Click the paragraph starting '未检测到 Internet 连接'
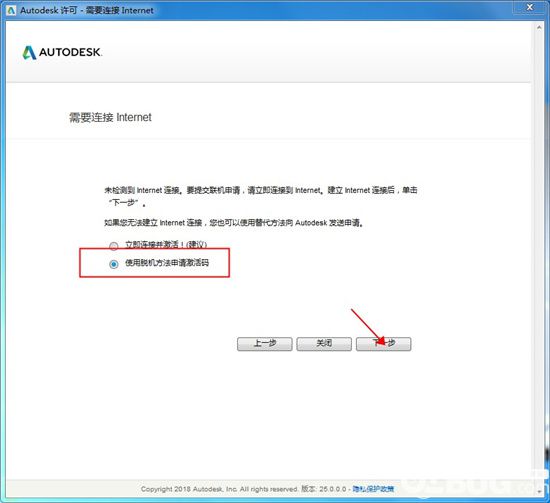Screen dimensions: 550x503 [x=261, y=196]
